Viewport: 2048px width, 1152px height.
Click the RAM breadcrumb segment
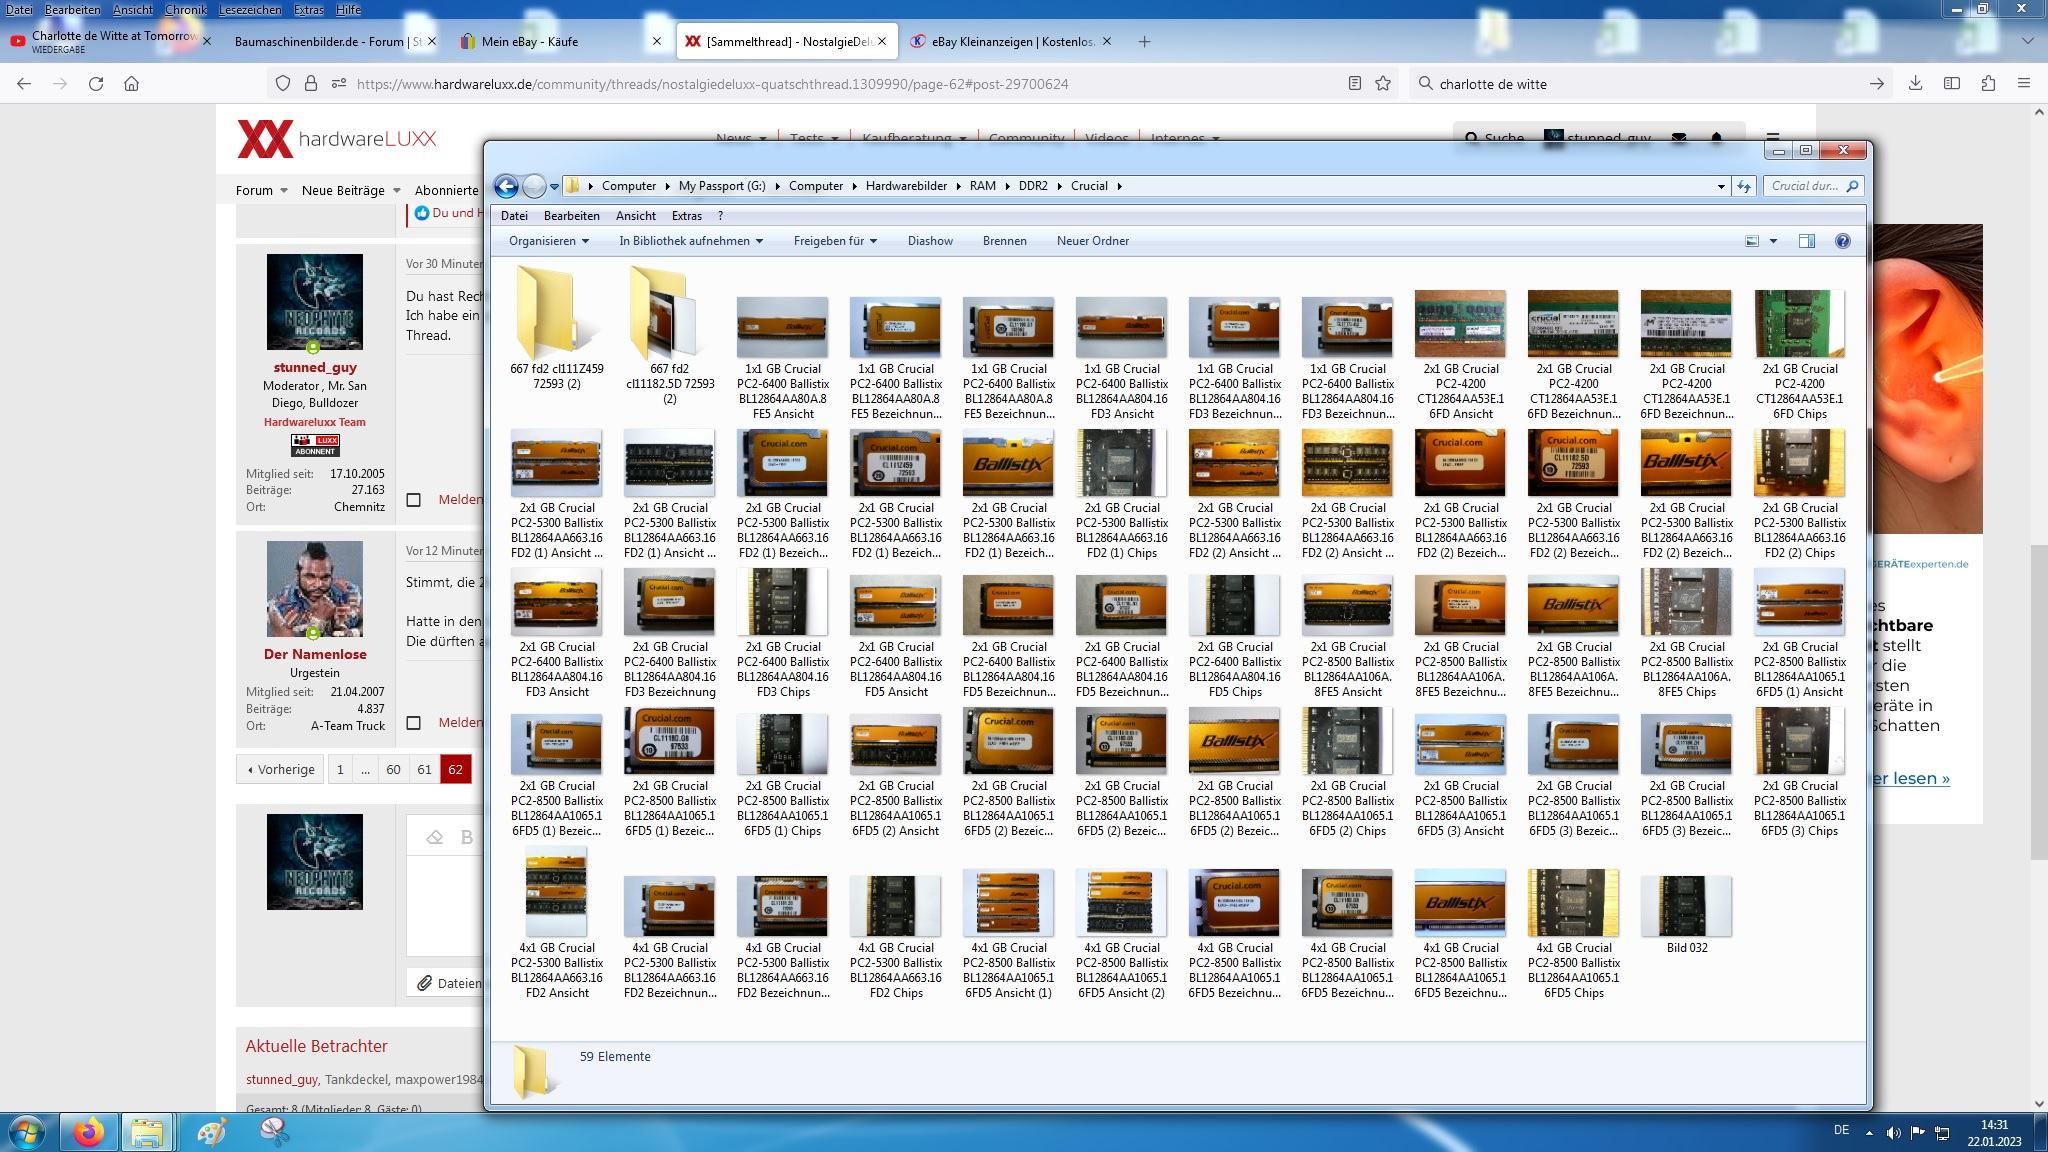(982, 186)
